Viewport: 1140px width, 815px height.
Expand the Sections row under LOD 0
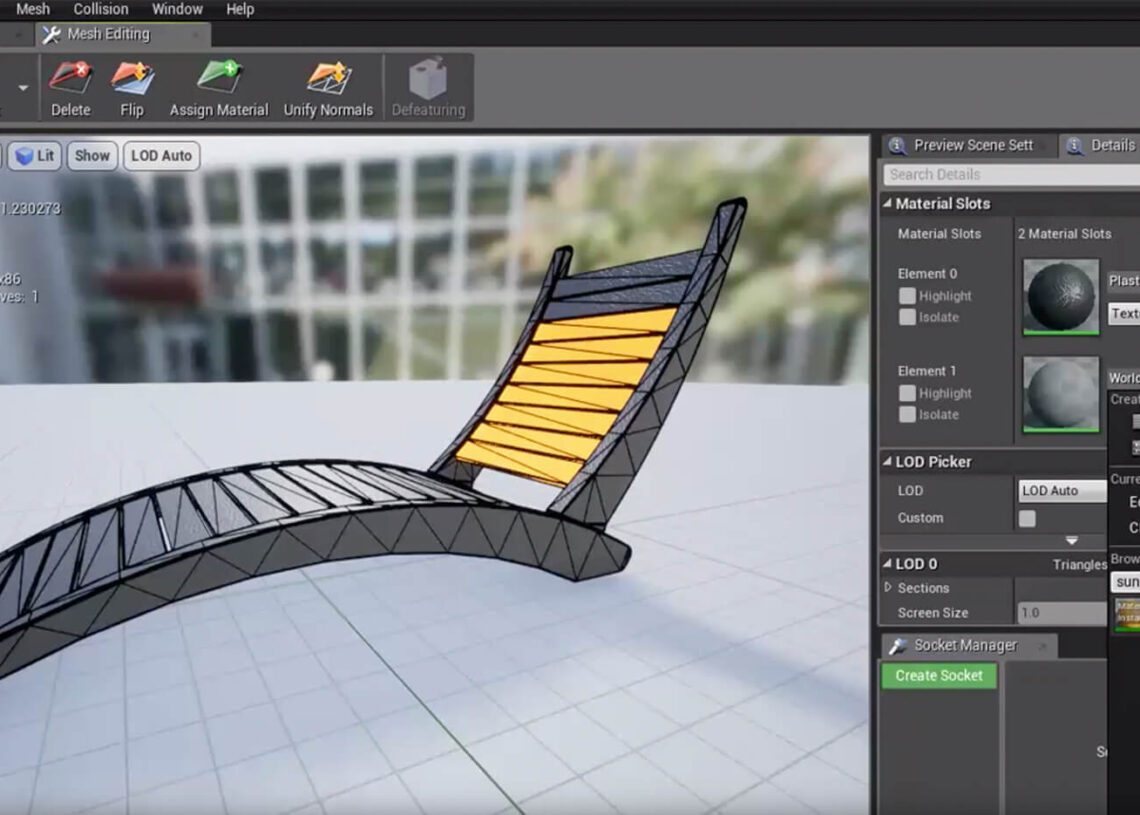[888, 588]
